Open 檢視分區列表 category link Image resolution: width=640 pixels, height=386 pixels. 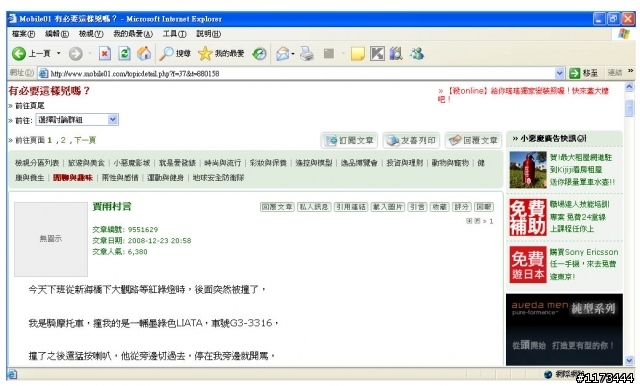(37, 163)
